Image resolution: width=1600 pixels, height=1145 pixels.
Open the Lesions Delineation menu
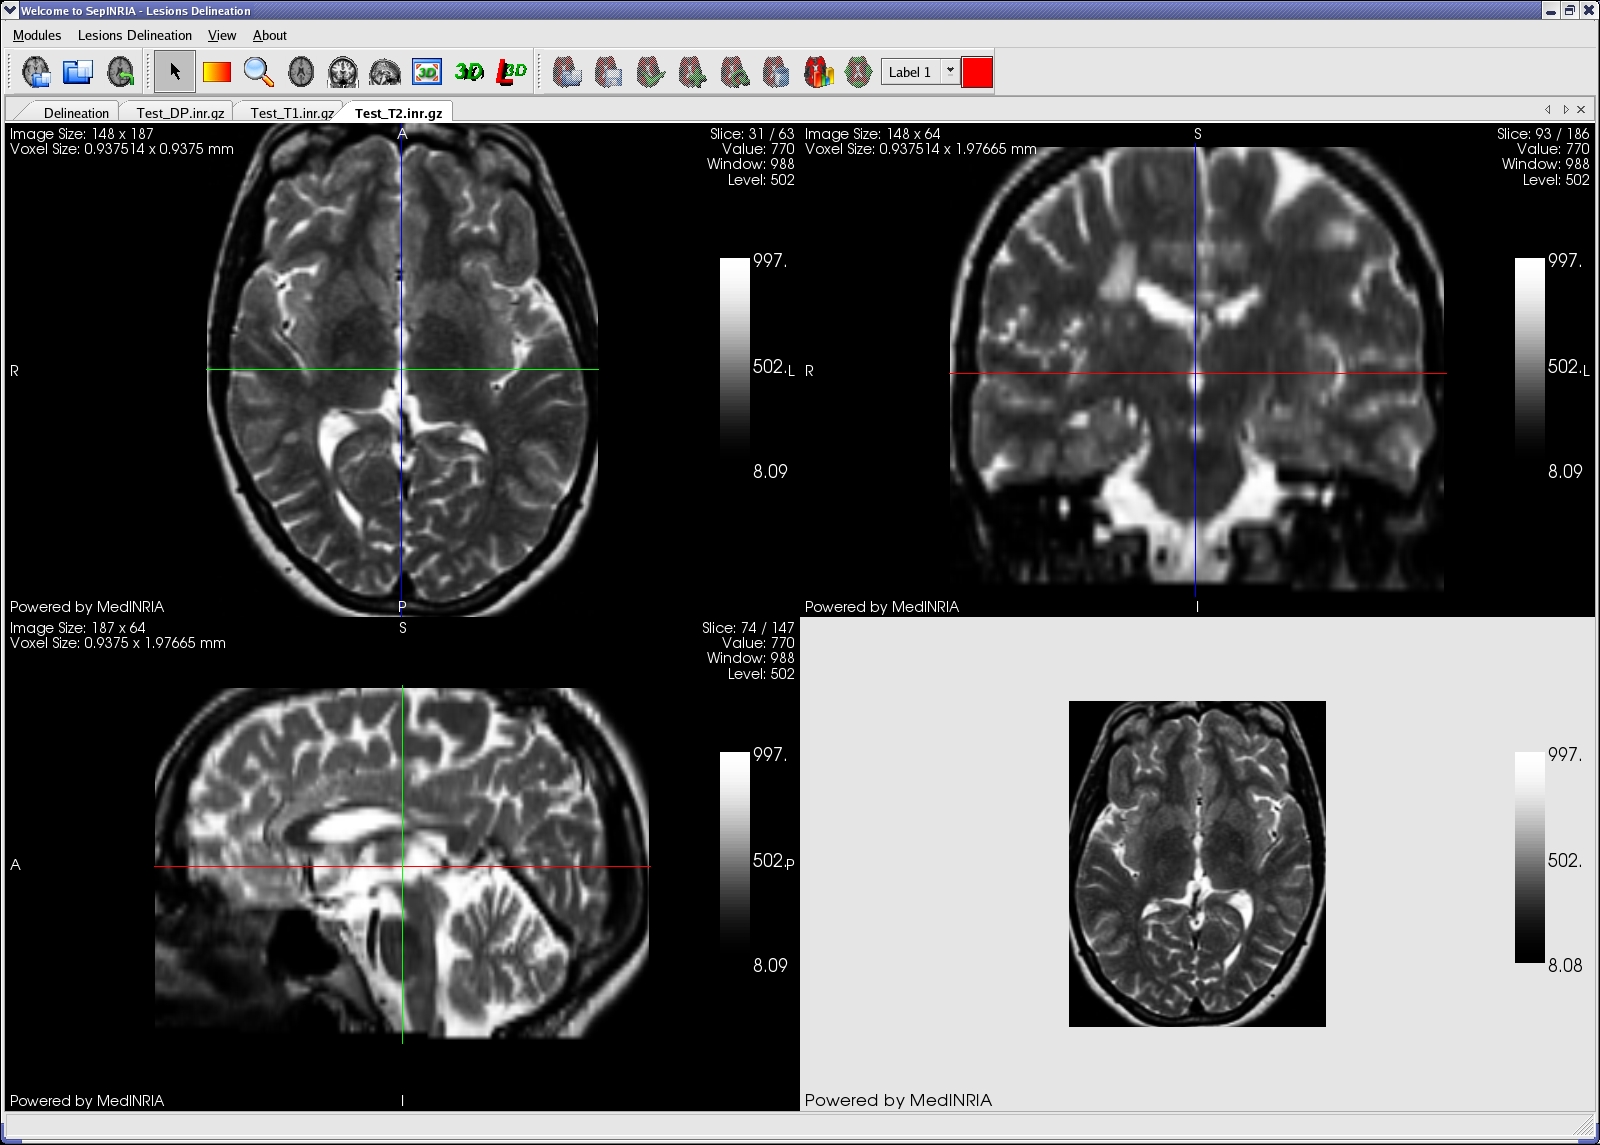[x=135, y=35]
